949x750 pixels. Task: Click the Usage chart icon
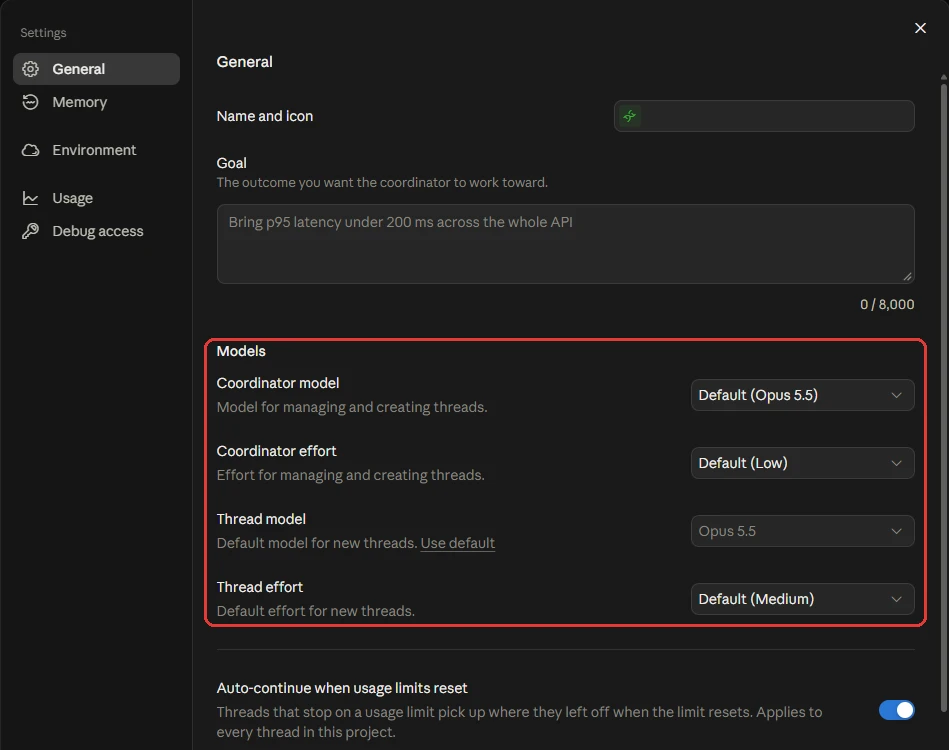30,198
